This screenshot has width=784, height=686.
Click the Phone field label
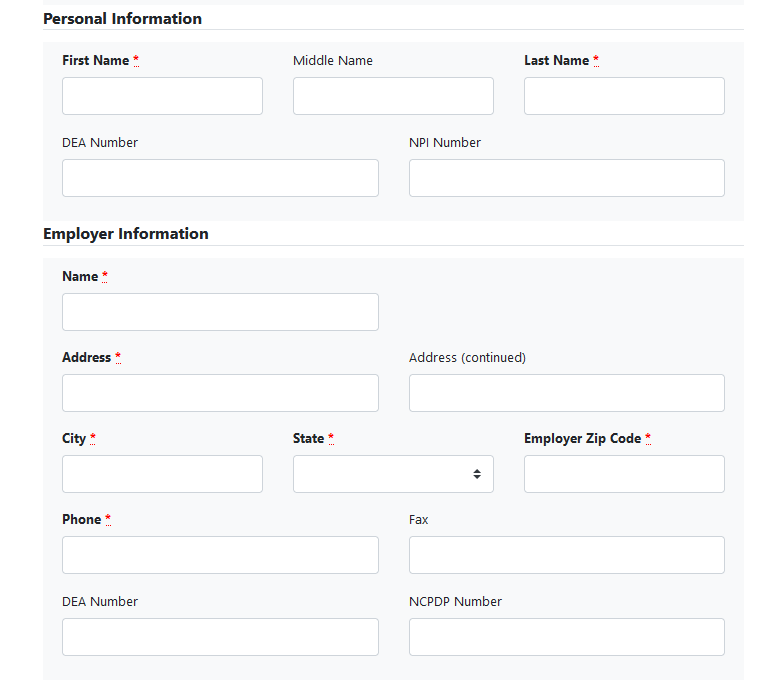point(81,520)
